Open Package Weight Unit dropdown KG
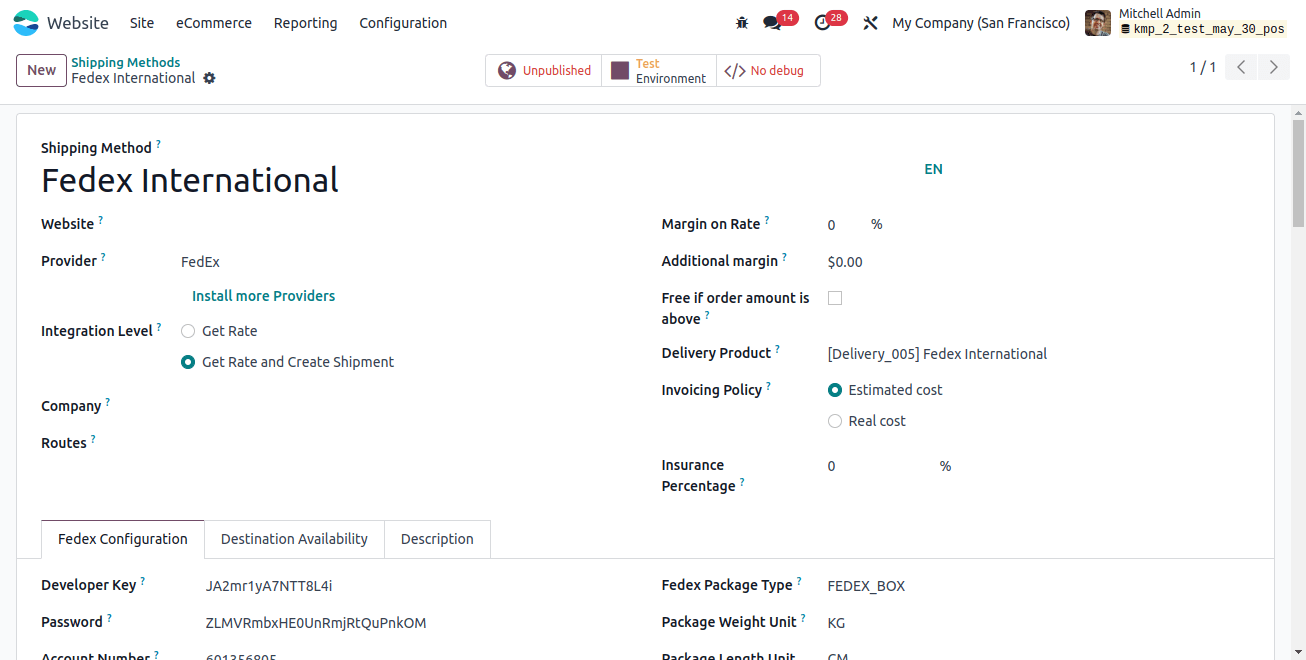Image resolution: width=1306 pixels, height=660 pixels. pos(1038,623)
